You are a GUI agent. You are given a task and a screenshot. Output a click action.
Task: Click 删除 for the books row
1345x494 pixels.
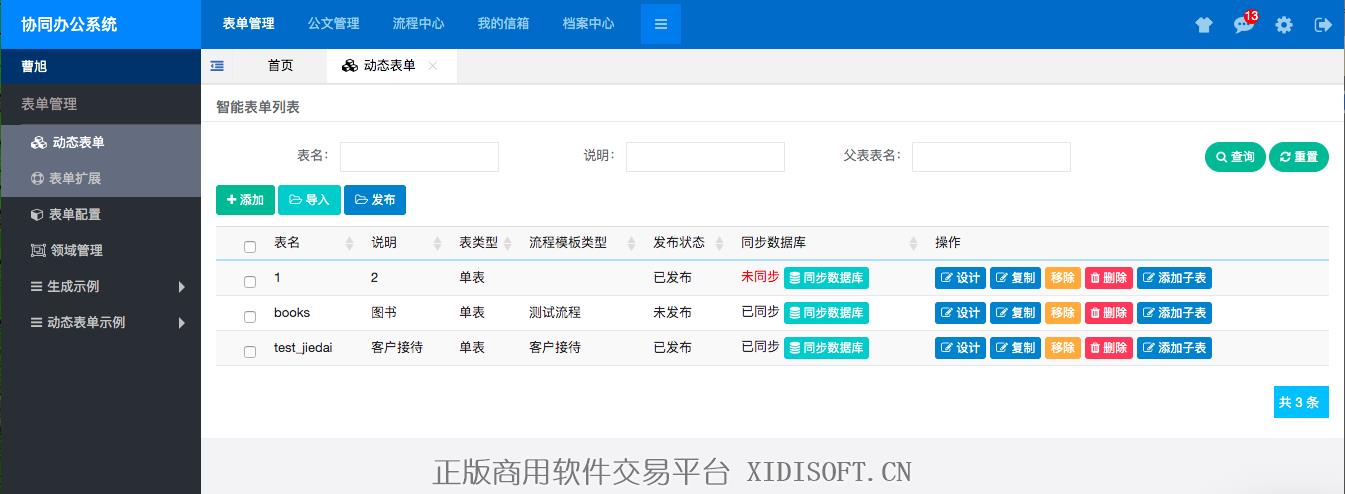click(1109, 313)
